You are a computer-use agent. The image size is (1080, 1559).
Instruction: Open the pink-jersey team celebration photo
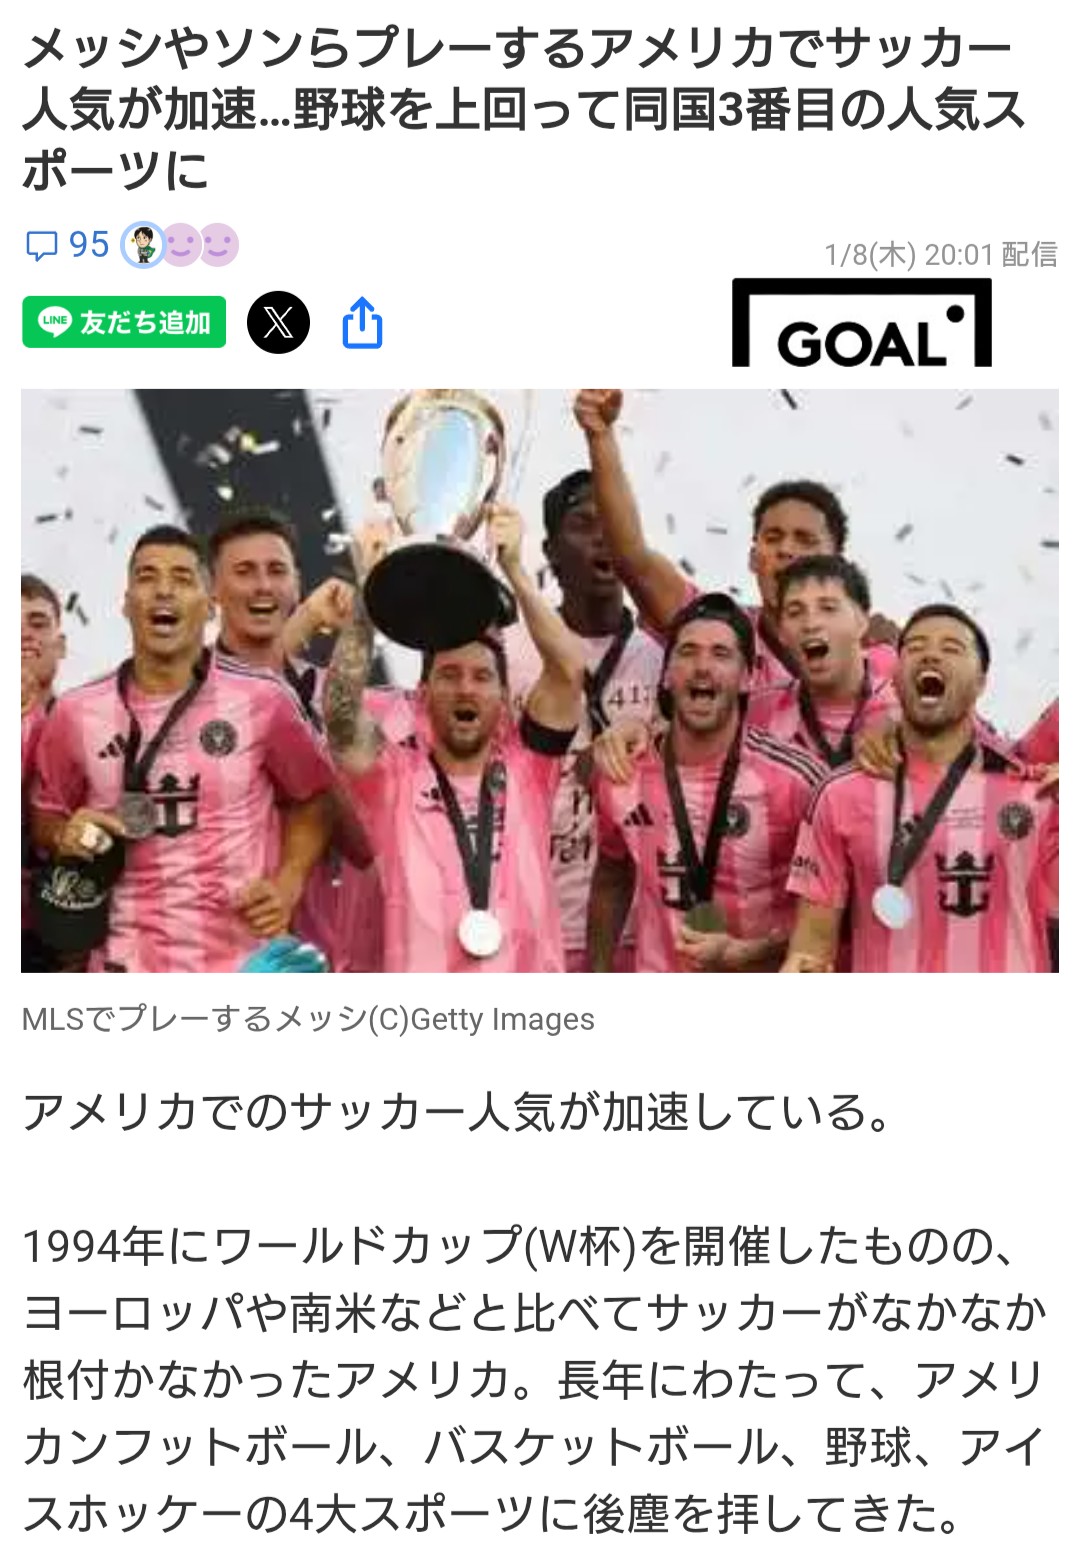tap(540, 681)
